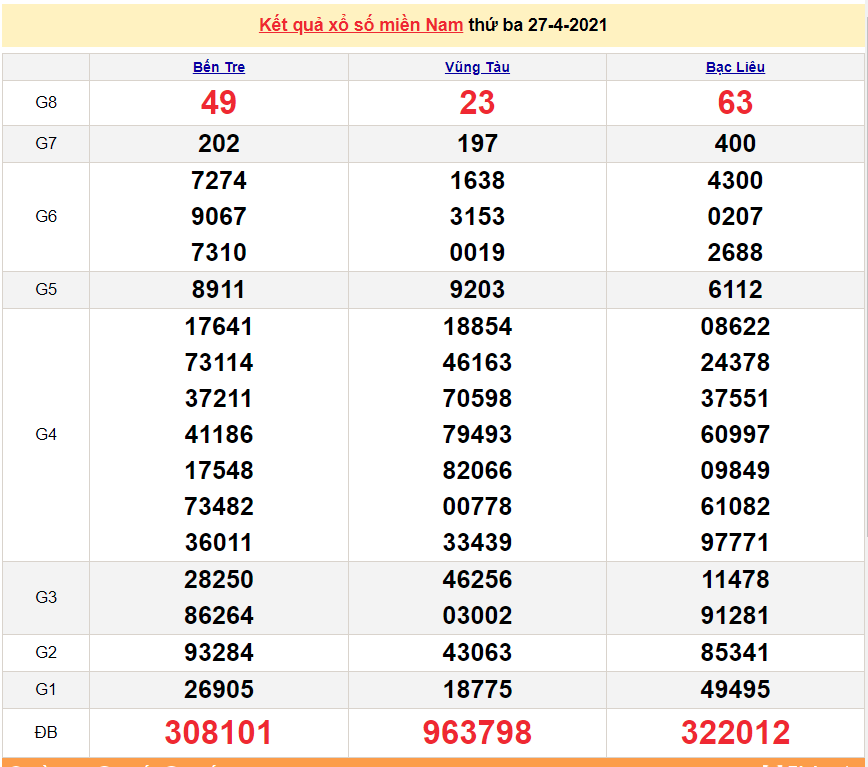Select G4 number 41186
The height and width of the screenshot is (767, 868).
219,434
